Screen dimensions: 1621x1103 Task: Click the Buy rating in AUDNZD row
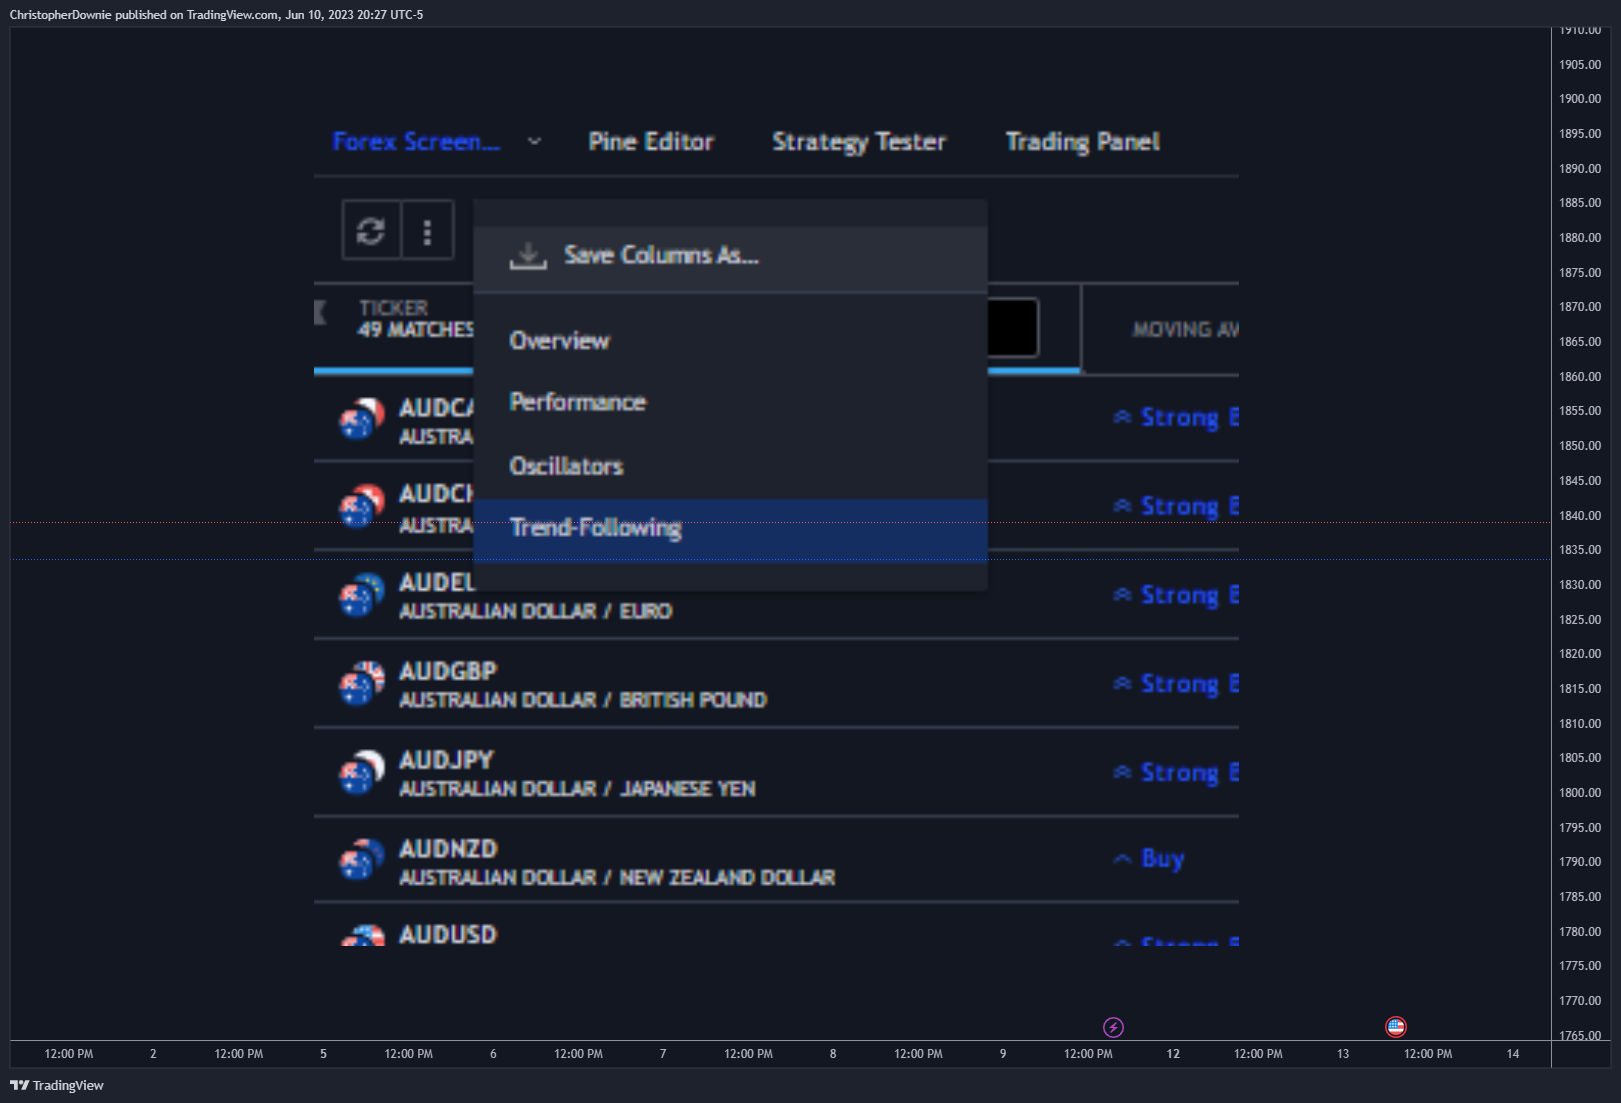pyautogui.click(x=1150, y=859)
